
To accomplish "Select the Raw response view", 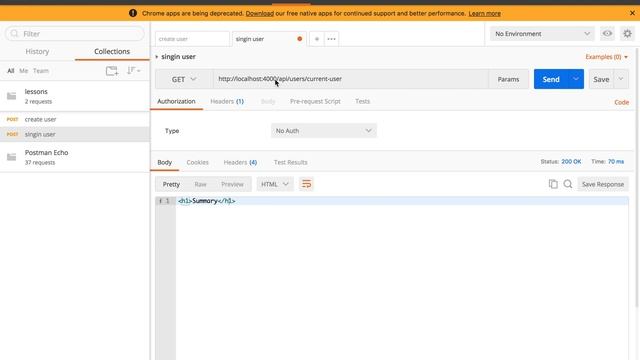I will coord(200,184).
